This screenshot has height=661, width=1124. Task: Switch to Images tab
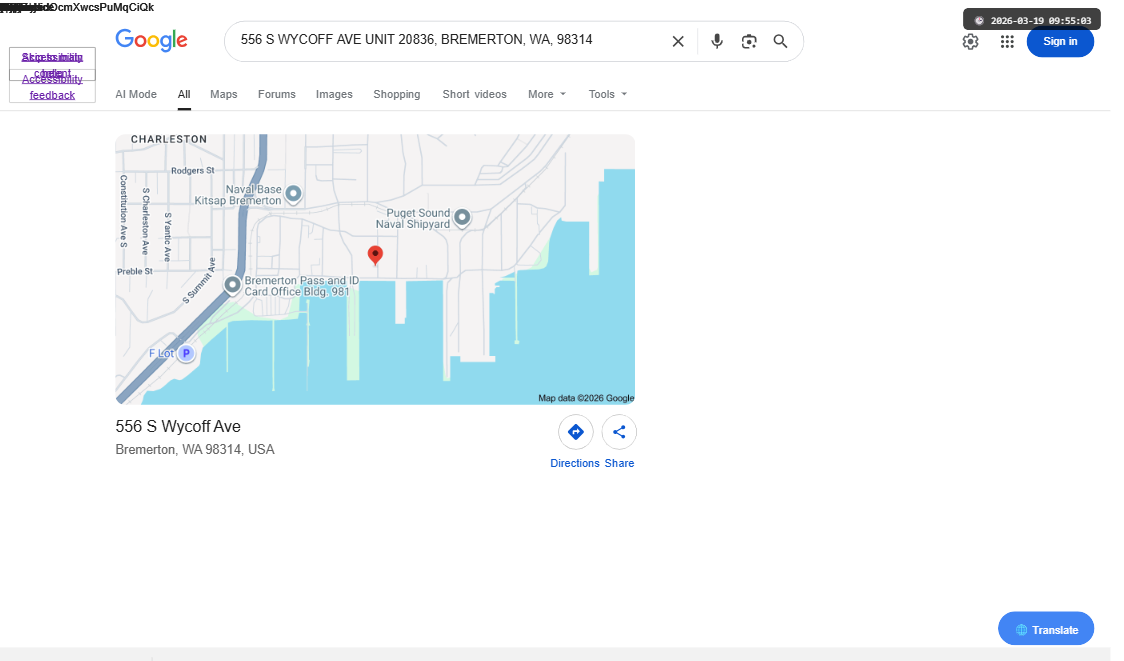pyautogui.click(x=334, y=94)
